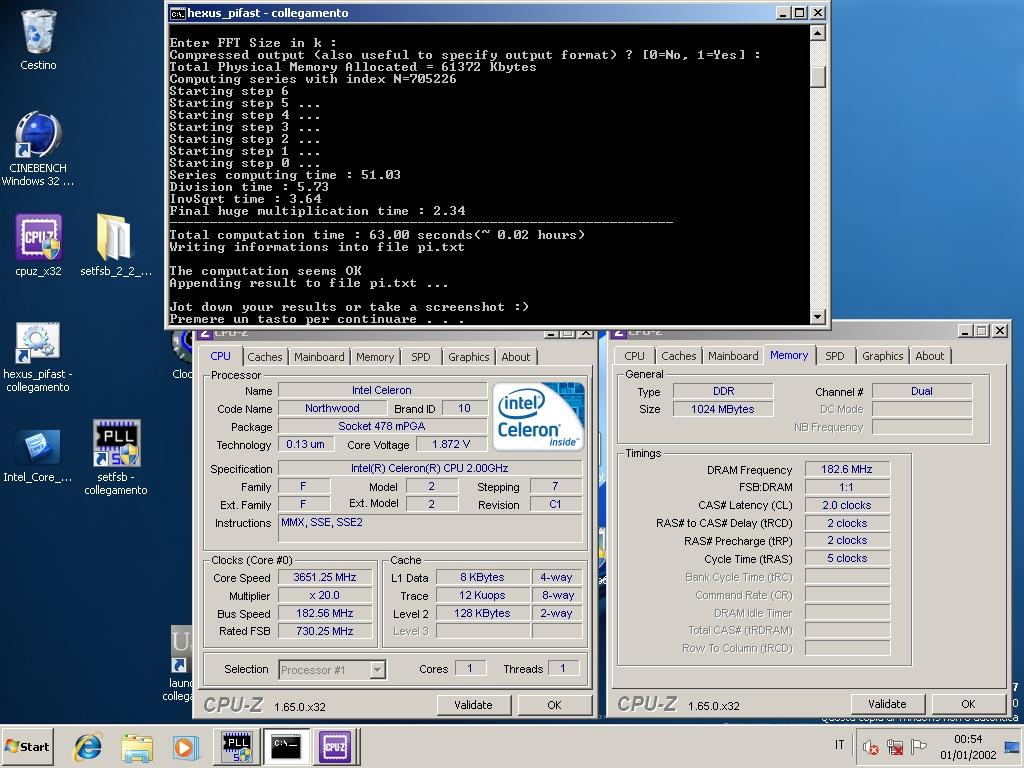Click the FSB:DRAM value 1:1
Image resolution: width=1024 pixels, height=768 pixels.
pyautogui.click(x=847, y=487)
